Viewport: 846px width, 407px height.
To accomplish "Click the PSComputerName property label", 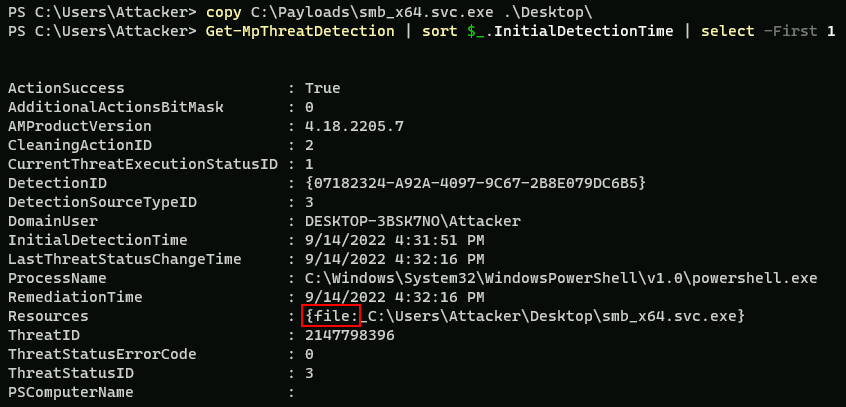I will click(x=70, y=392).
